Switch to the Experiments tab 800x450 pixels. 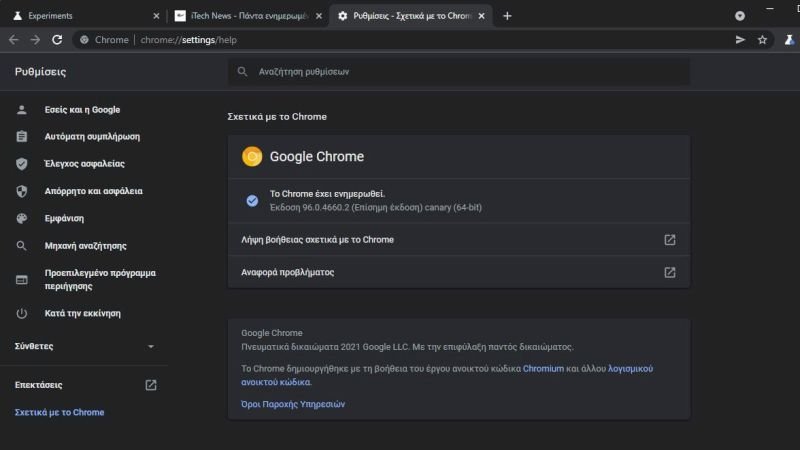[80, 16]
